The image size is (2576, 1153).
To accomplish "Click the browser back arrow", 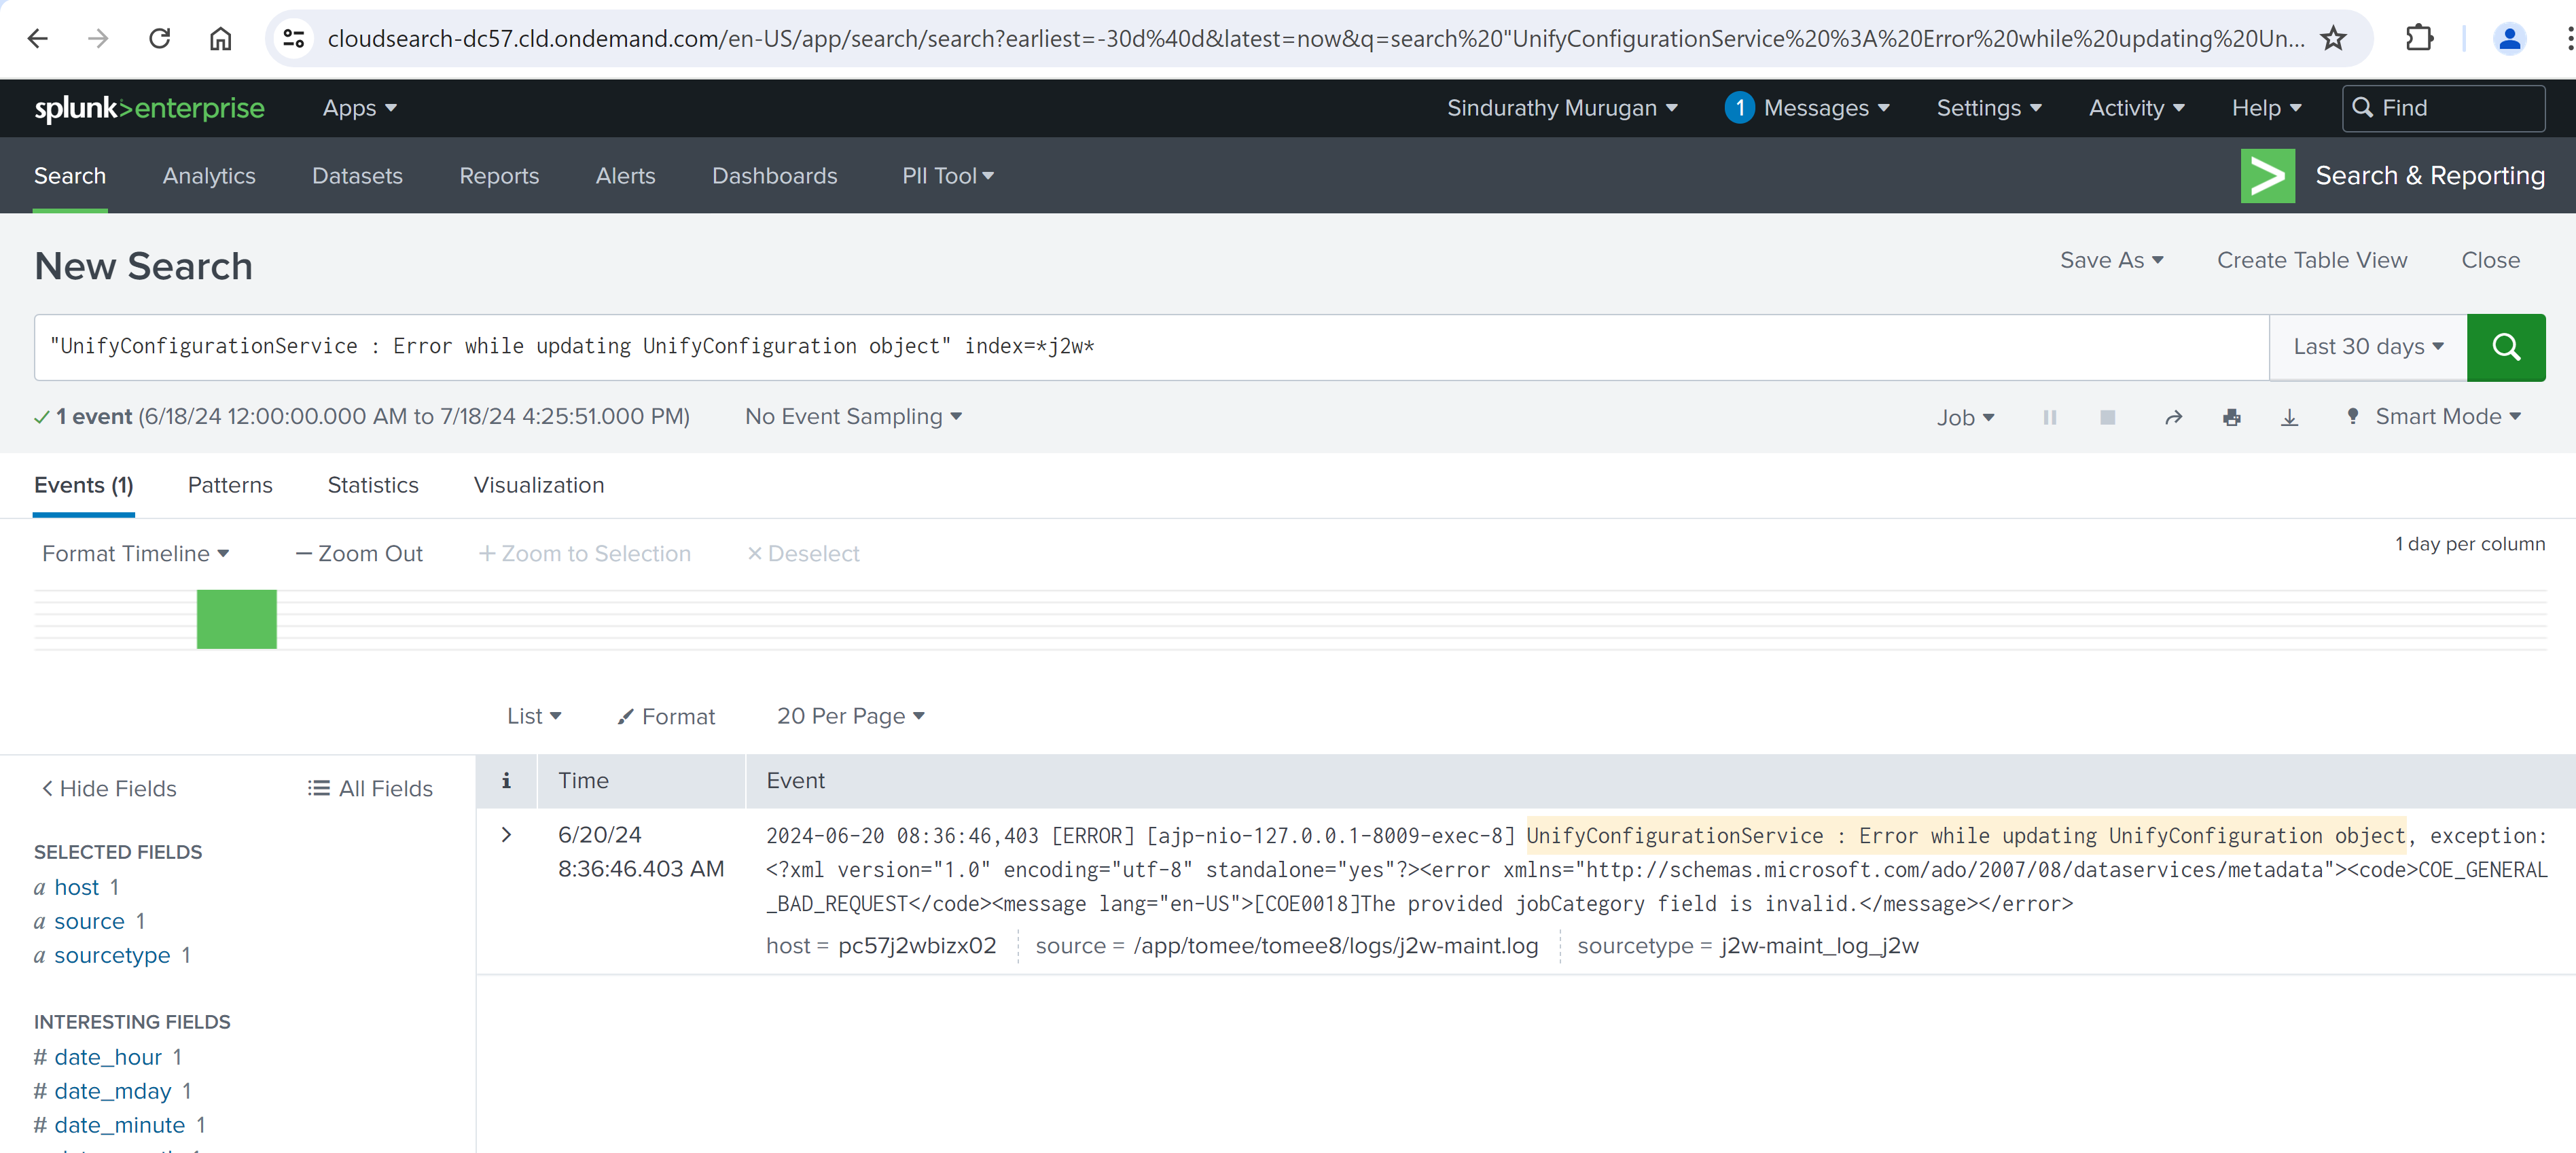I will click(x=37, y=38).
